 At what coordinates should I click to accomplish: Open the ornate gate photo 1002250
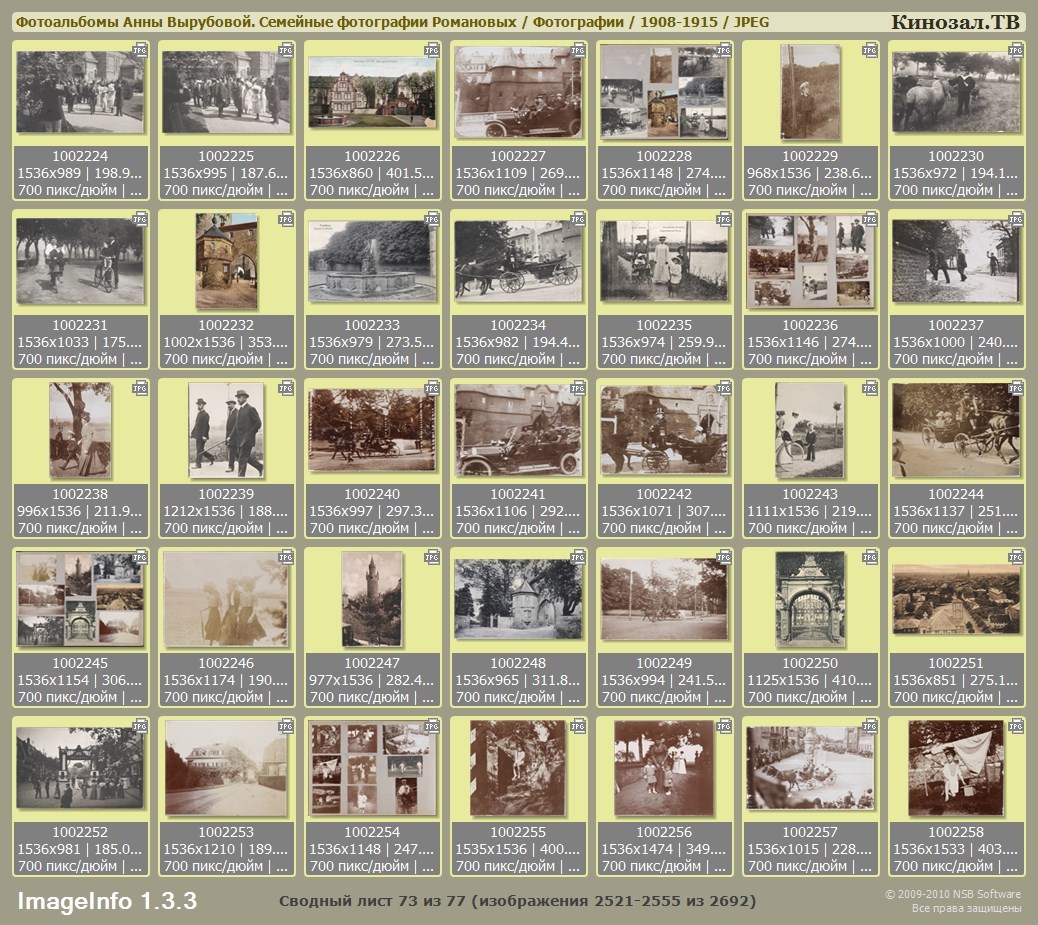[810, 599]
